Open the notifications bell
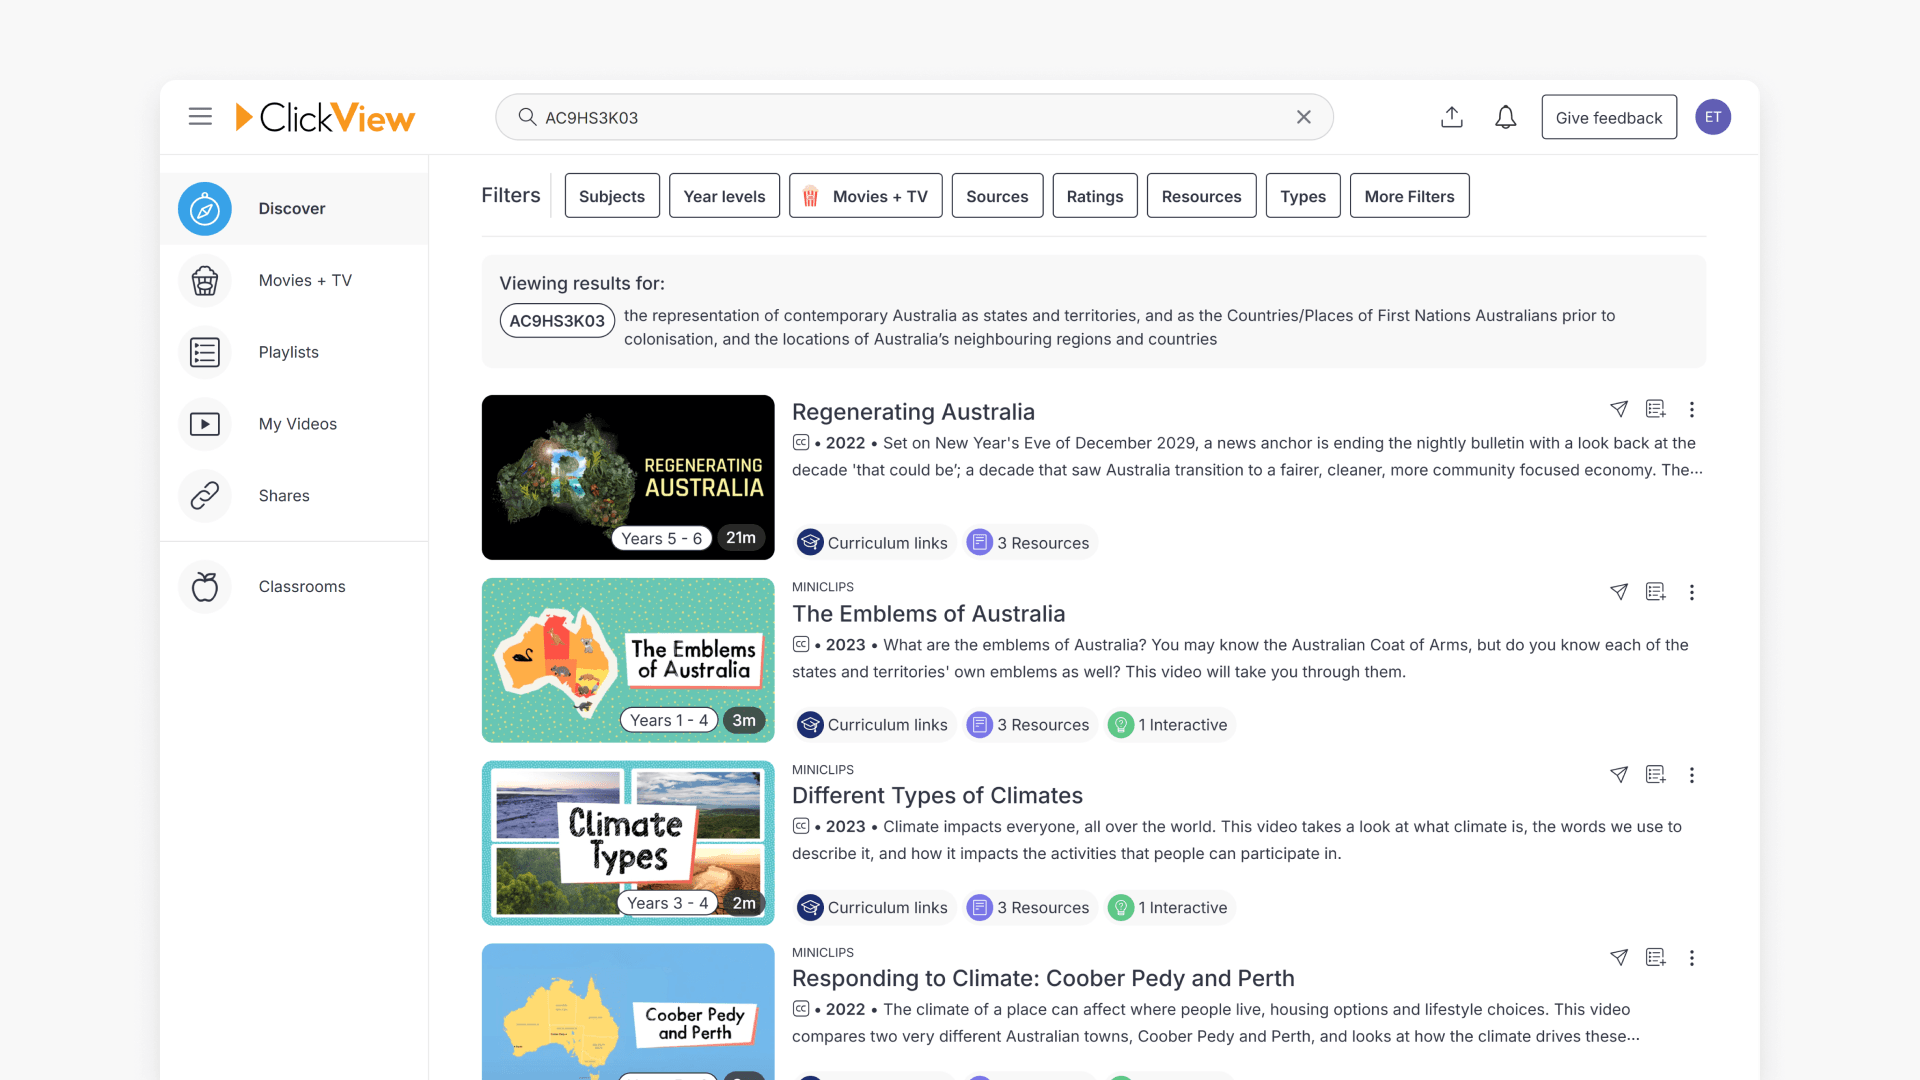 [1505, 117]
